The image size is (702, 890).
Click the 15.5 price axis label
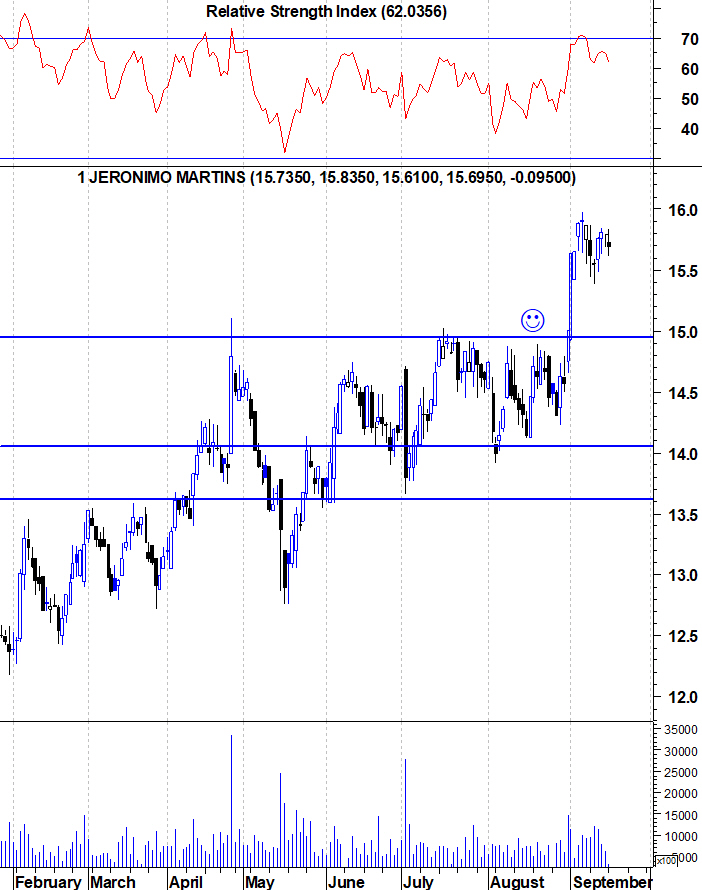tap(683, 271)
